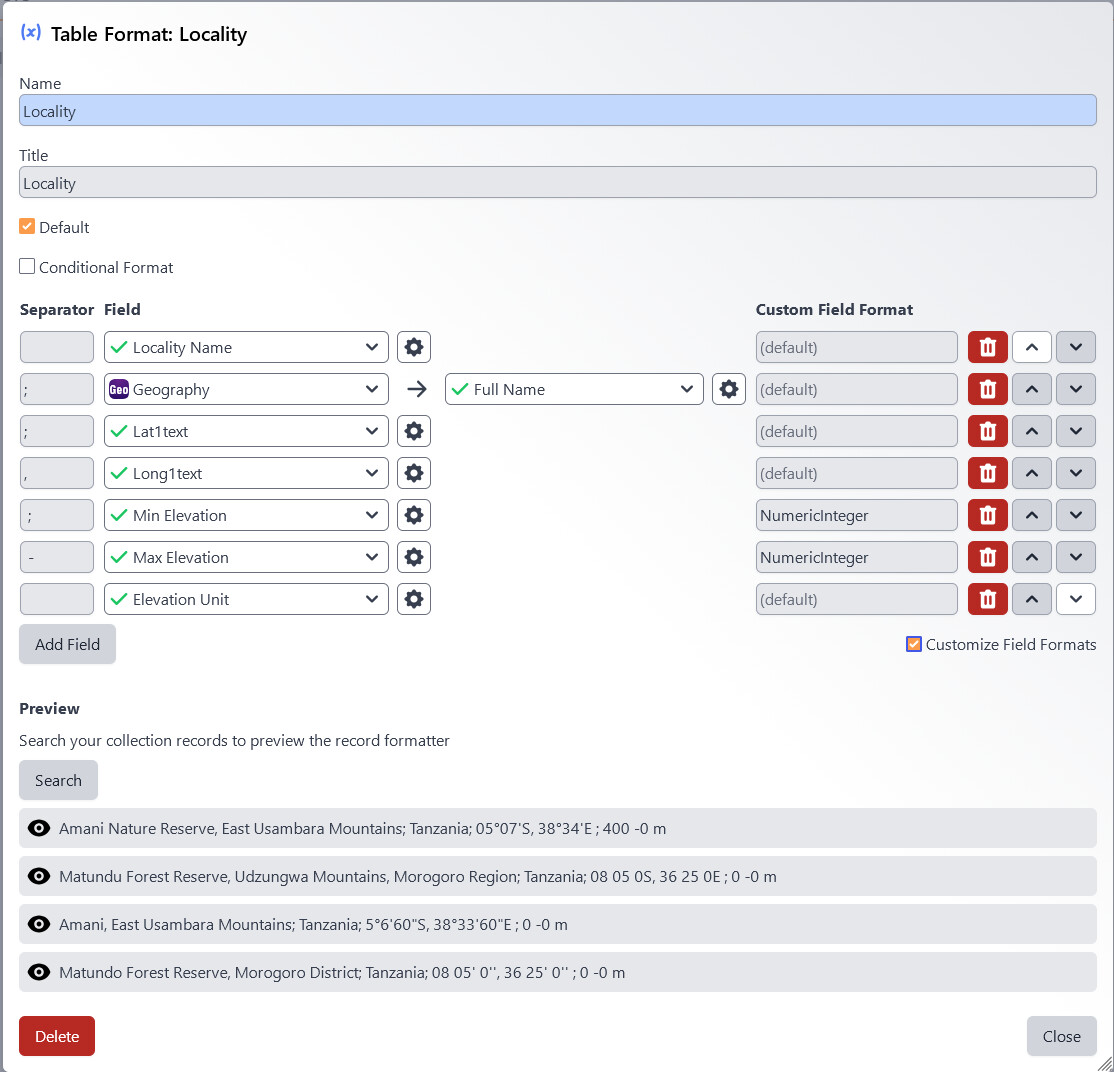1114x1072 pixels.
Task: Edit Min Elevation custom format NumericInteger
Action: [x=856, y=515]
